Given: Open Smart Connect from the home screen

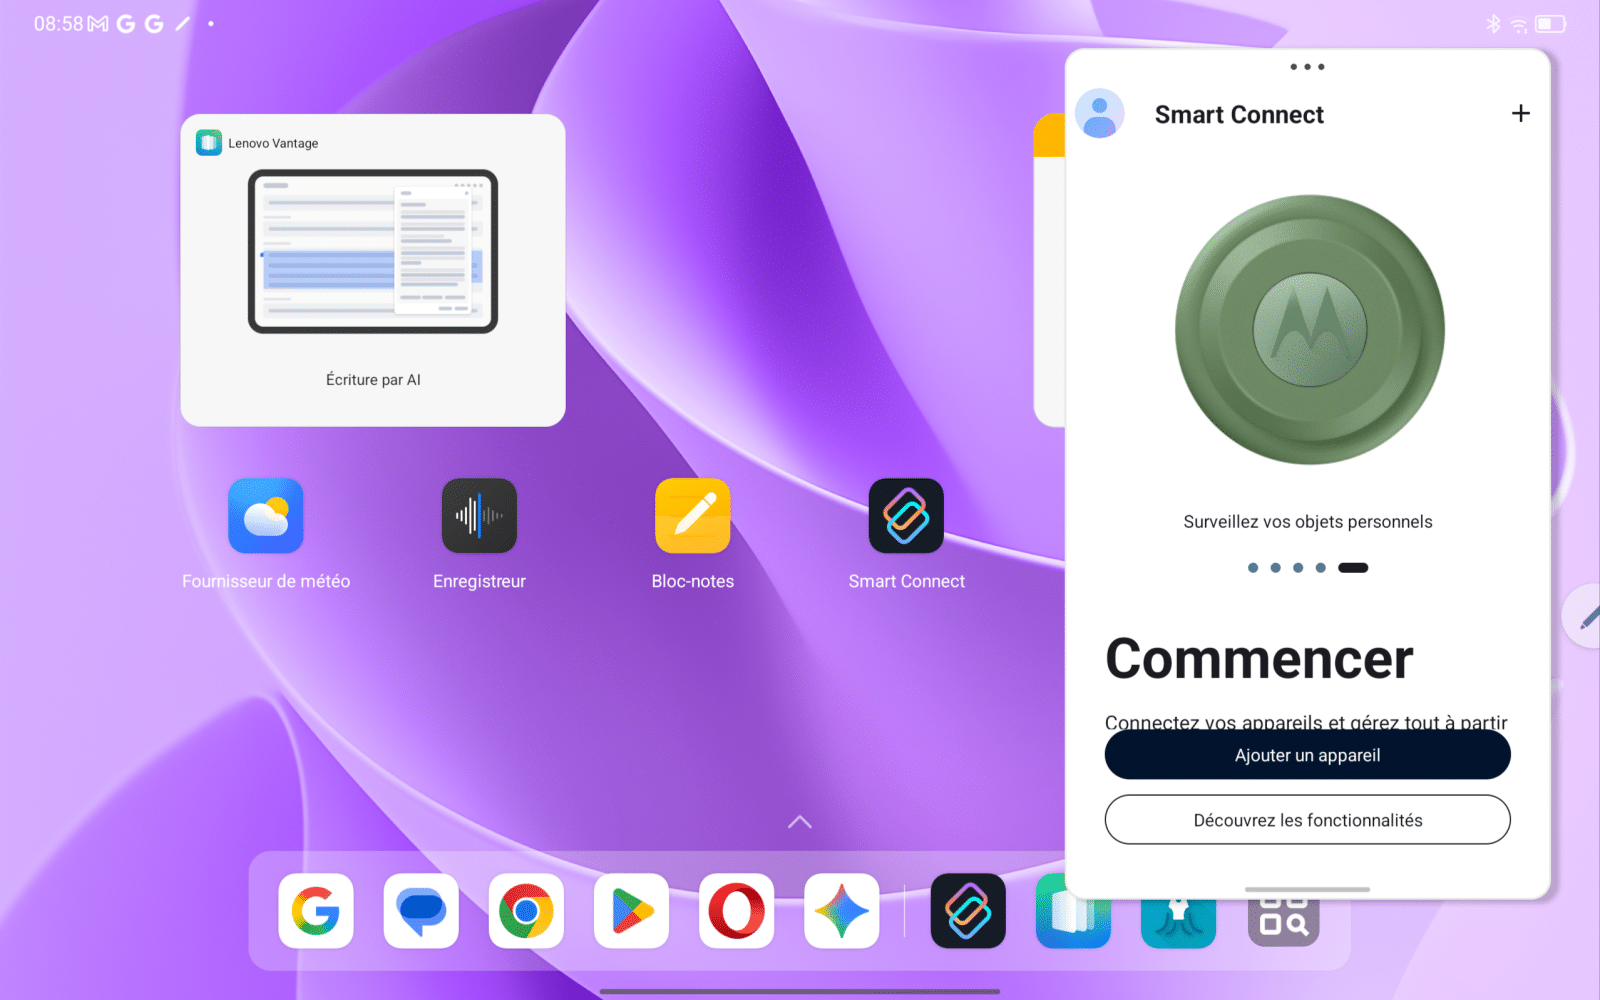Looking at the screenshot, I should 906,516.
